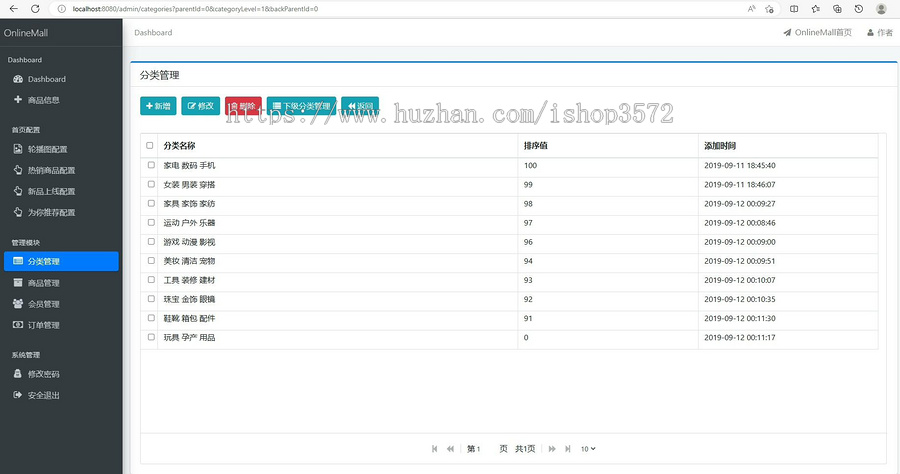The image size is (900, 474).
Task: Click the 作者 user link
Action: tap(880, 33)
